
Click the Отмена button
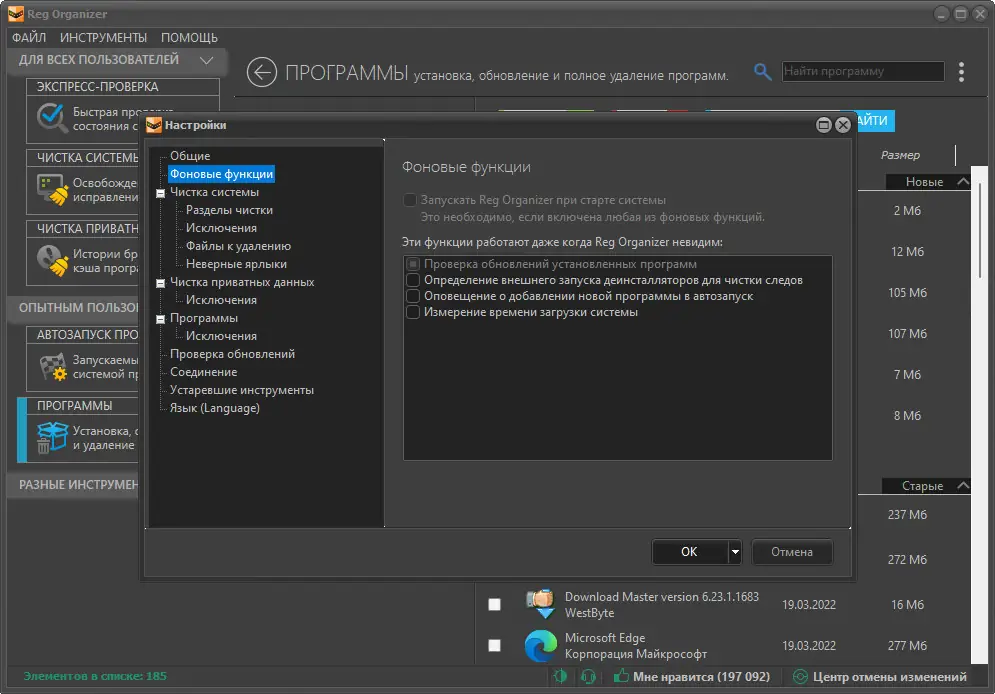pyautogui.click(x=792, y=552)
